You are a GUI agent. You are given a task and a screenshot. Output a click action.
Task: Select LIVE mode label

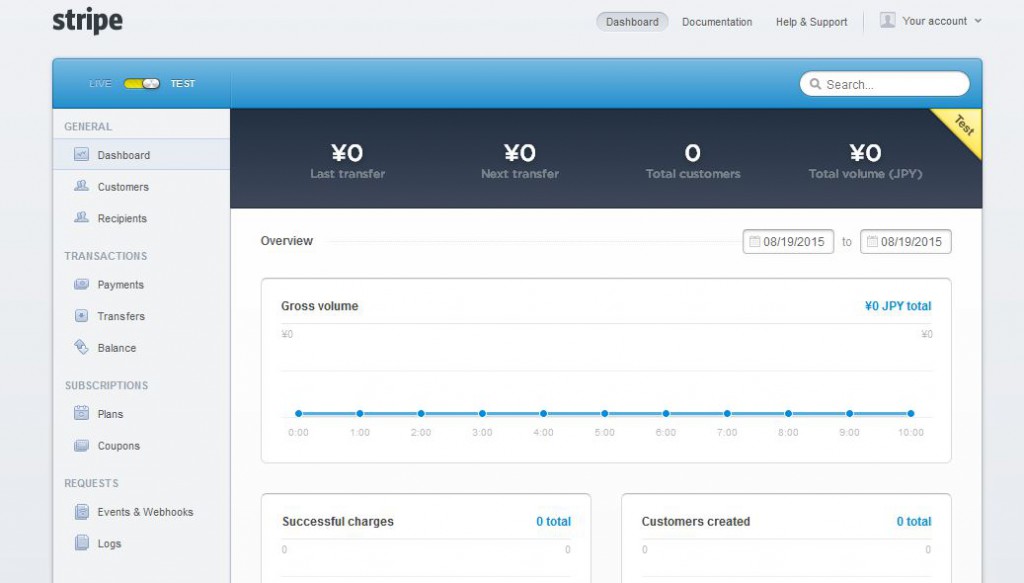100,84
